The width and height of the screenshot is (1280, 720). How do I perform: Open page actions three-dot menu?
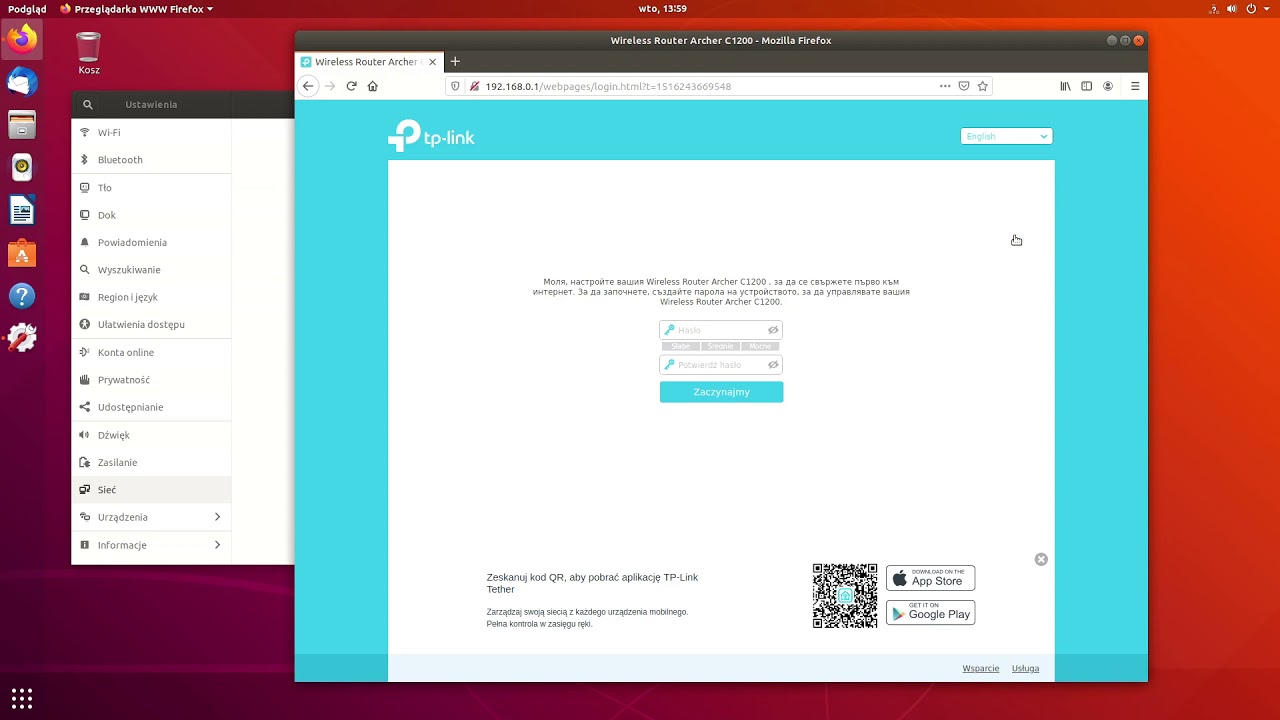pos(945,86)
